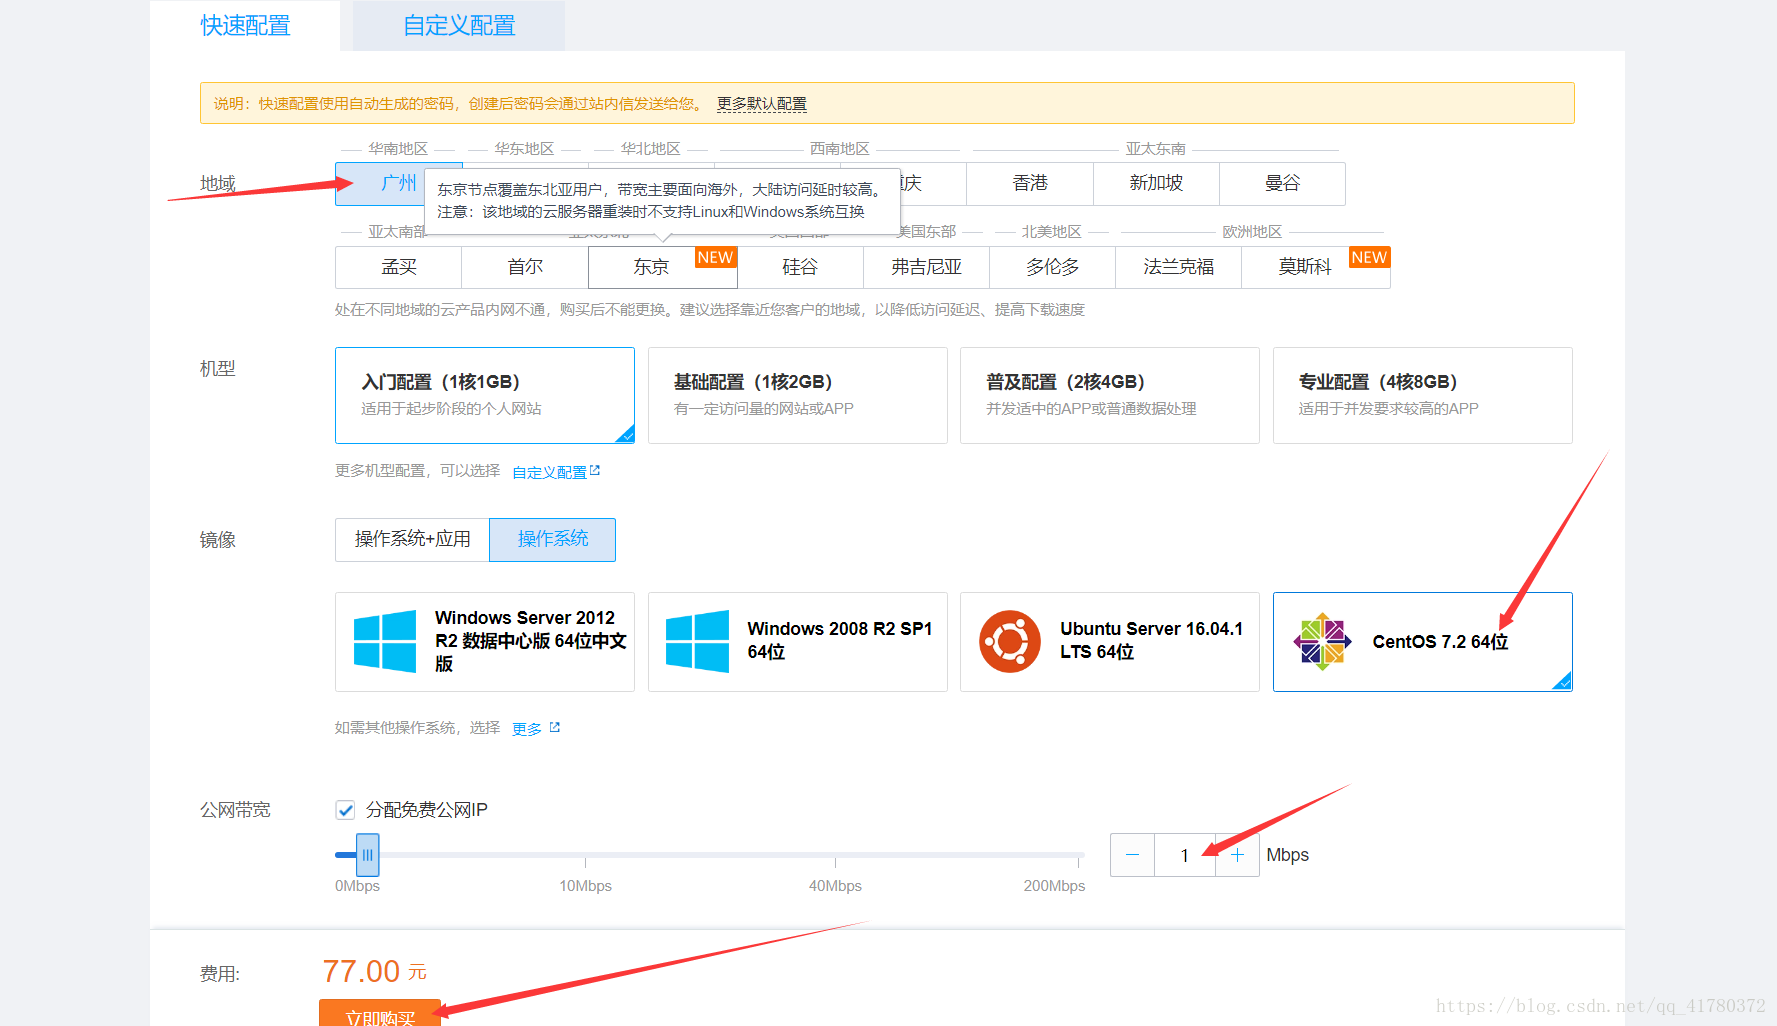
Task: Pick the 首尔 region
Action: [525, 267]
